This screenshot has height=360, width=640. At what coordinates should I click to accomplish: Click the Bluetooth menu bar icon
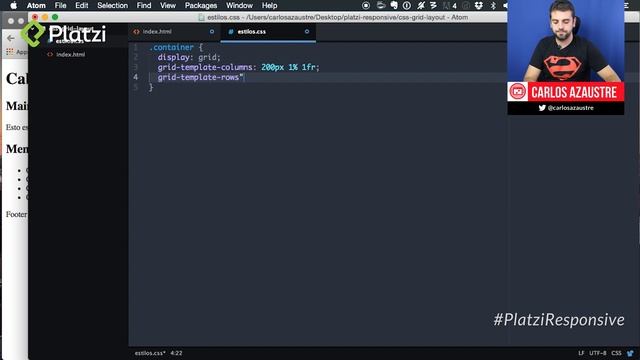click(x=493, y=5)
